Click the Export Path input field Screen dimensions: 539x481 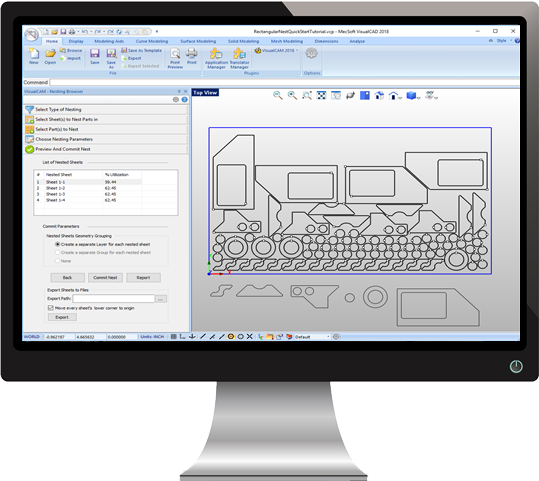tap(113, 298)
